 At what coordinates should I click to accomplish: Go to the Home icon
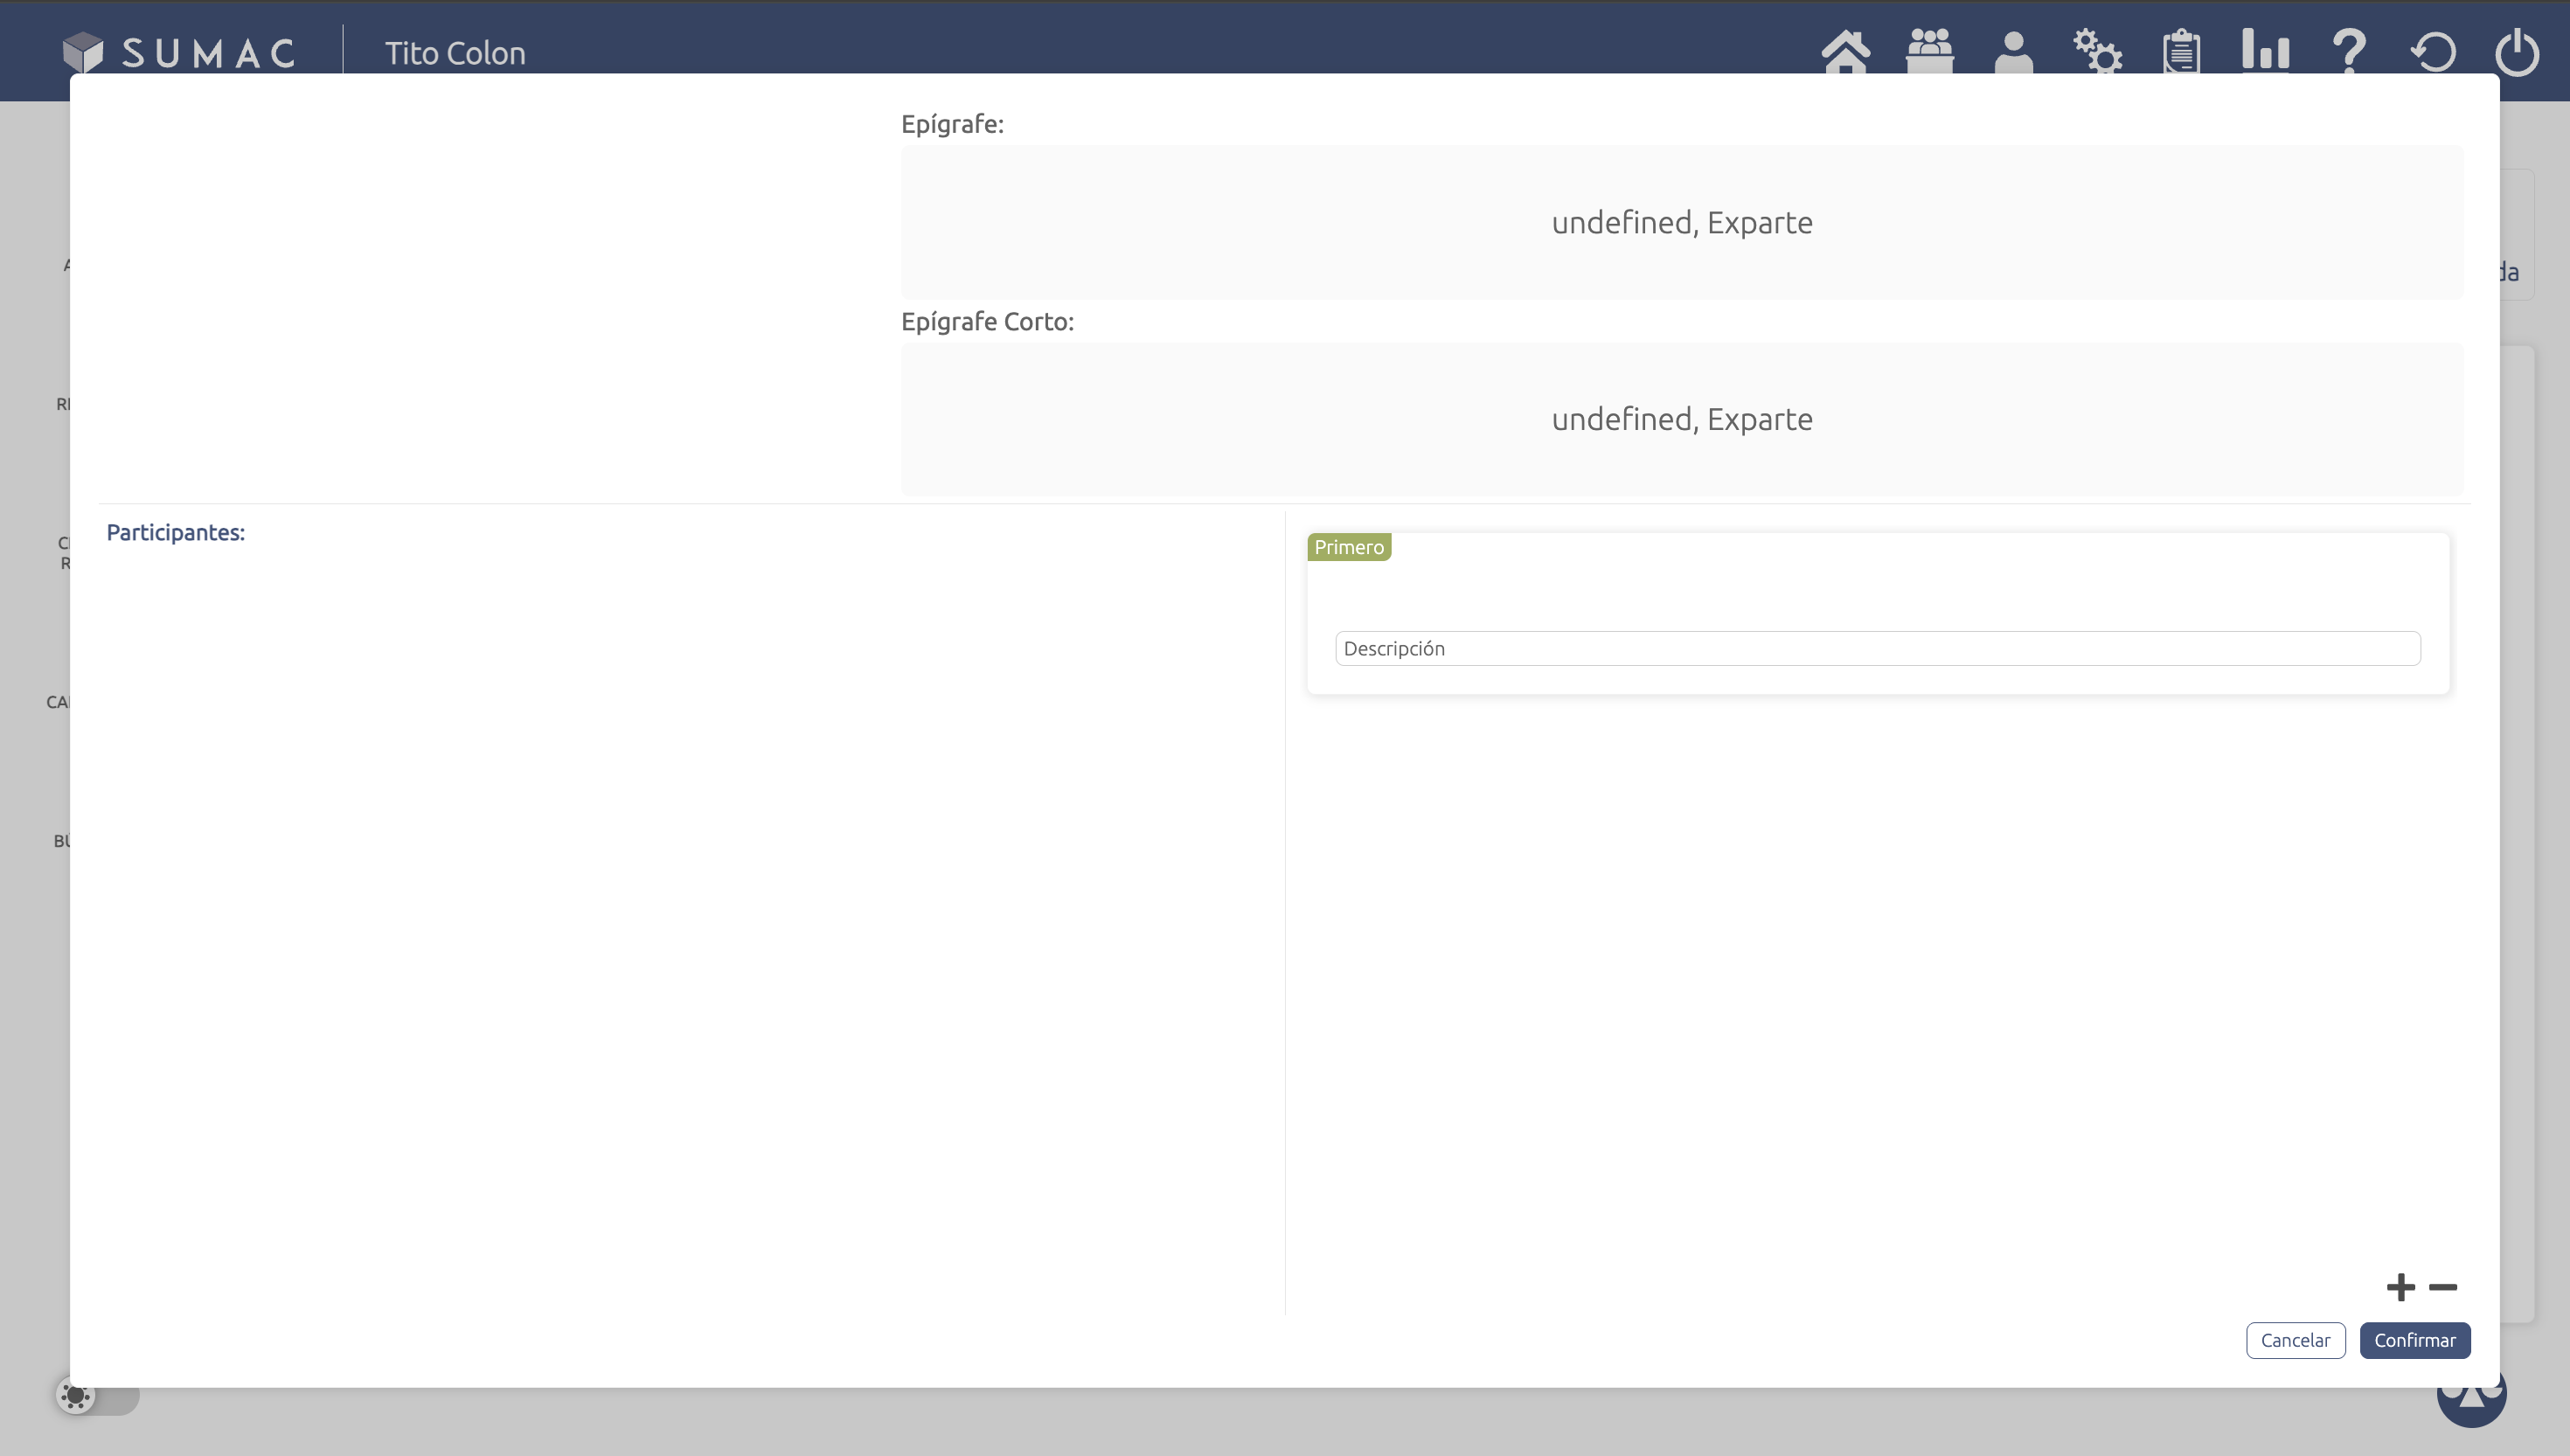pos(1845,50)
